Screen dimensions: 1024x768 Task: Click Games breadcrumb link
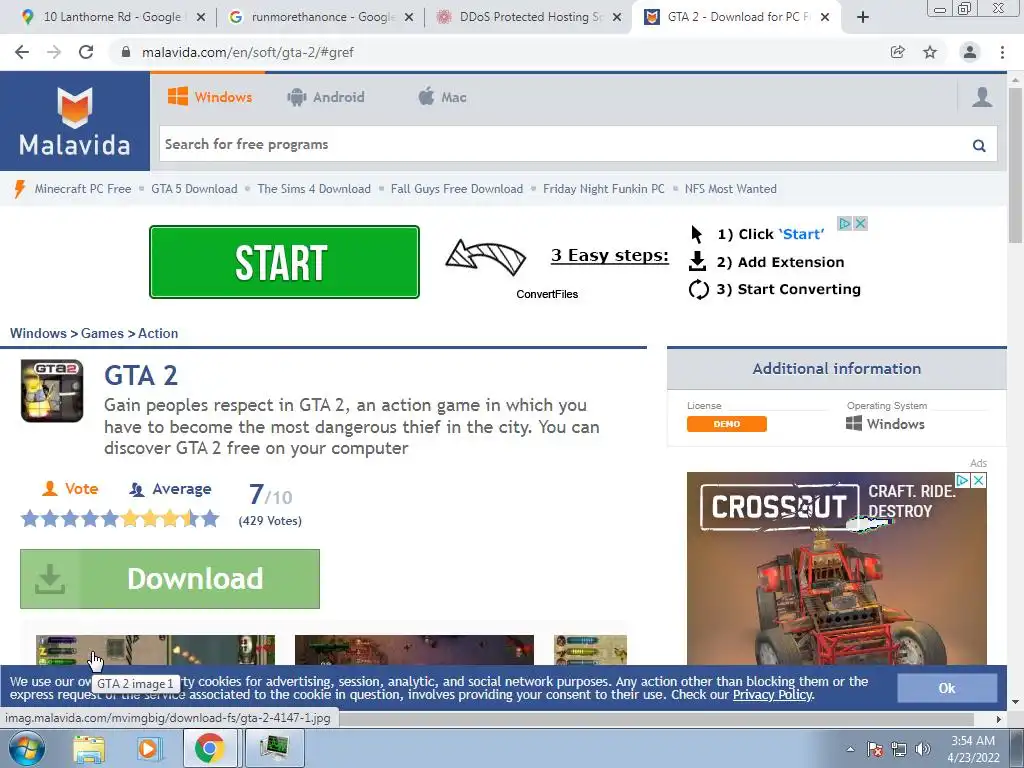click(103, 333)
